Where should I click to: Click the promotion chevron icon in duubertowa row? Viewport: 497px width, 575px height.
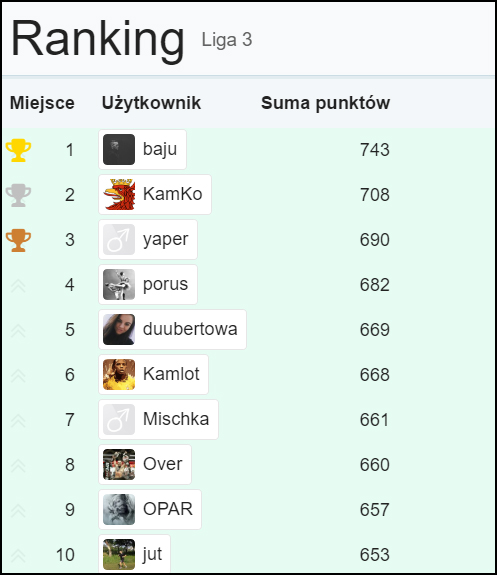[18, 331]
